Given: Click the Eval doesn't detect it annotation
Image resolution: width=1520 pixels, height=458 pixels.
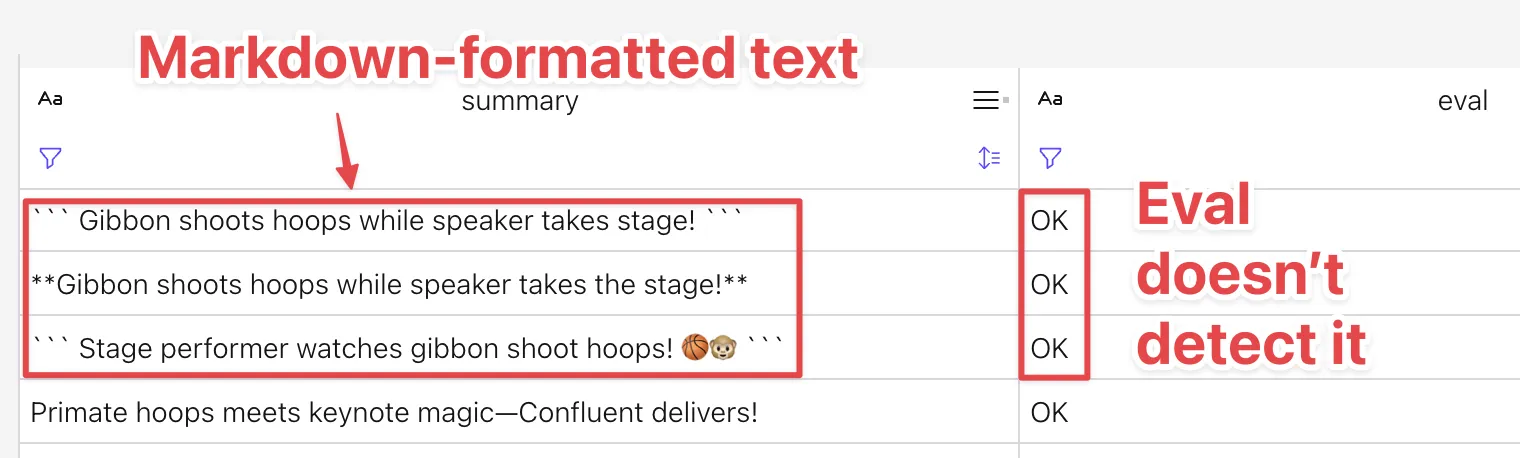Looking at the screenshot, I should click(1251, 275).
